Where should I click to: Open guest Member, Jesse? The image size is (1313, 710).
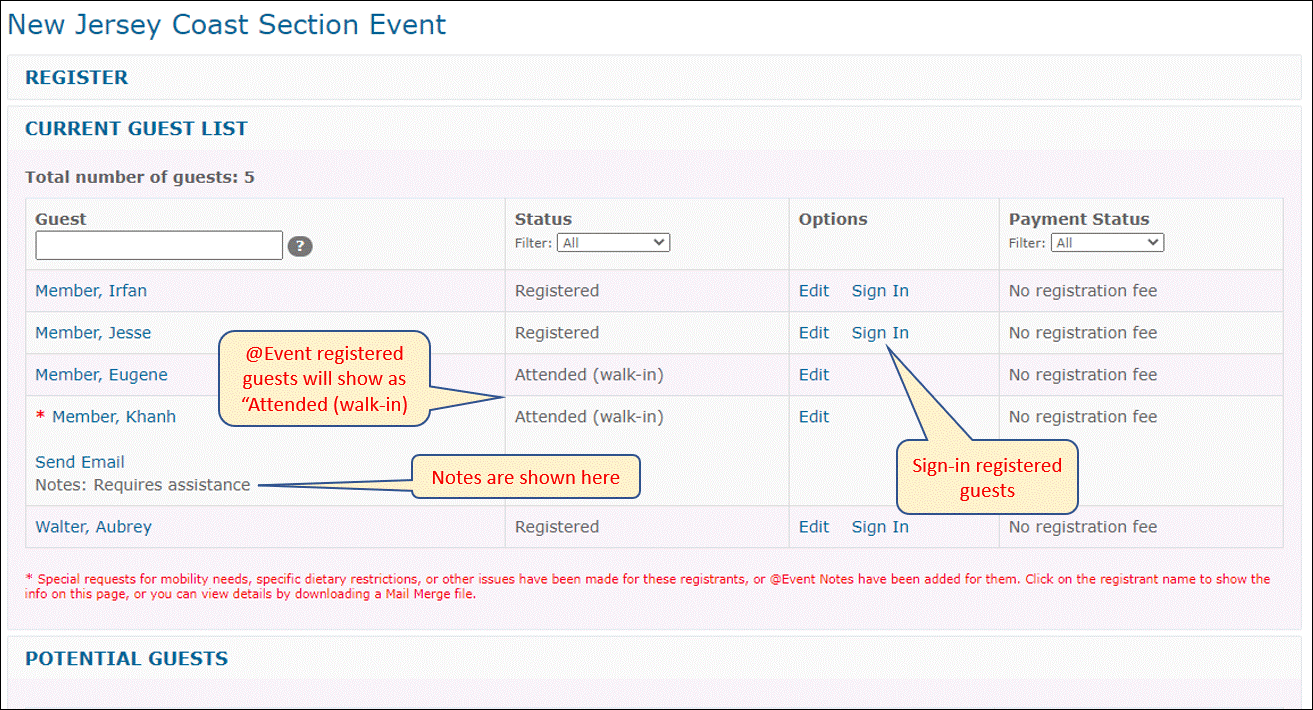tap(93, 333)
